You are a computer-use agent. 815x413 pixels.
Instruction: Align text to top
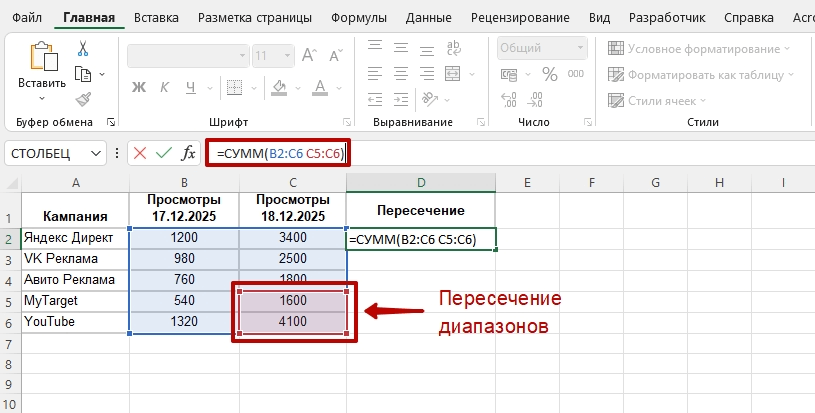[375, 46]
